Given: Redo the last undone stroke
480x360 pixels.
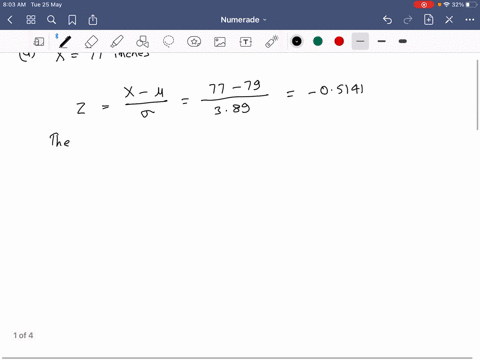Looking at the screenshot, I should click(x=408, y=20).
